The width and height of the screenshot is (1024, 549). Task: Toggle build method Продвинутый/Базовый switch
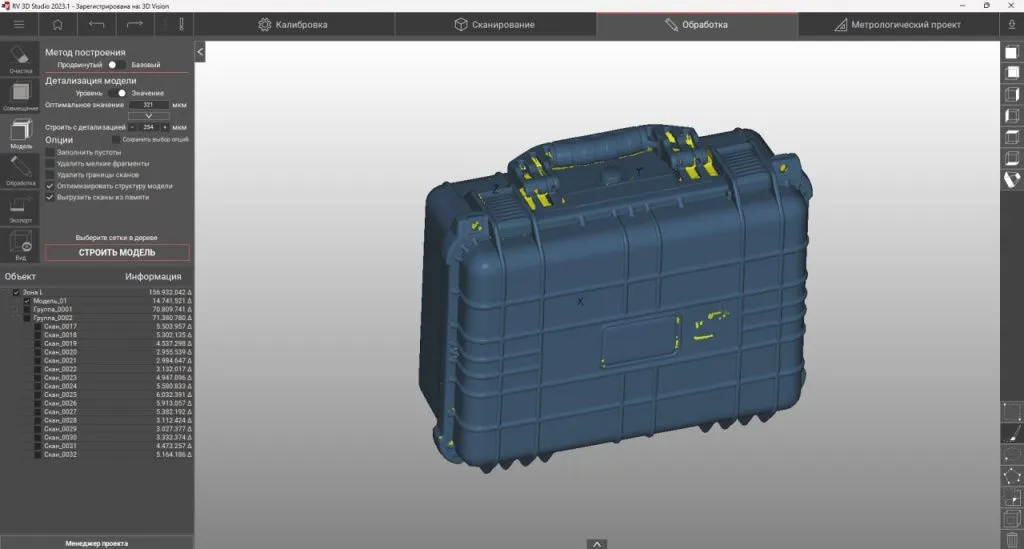pyautogui.click(x=116, y=65)
